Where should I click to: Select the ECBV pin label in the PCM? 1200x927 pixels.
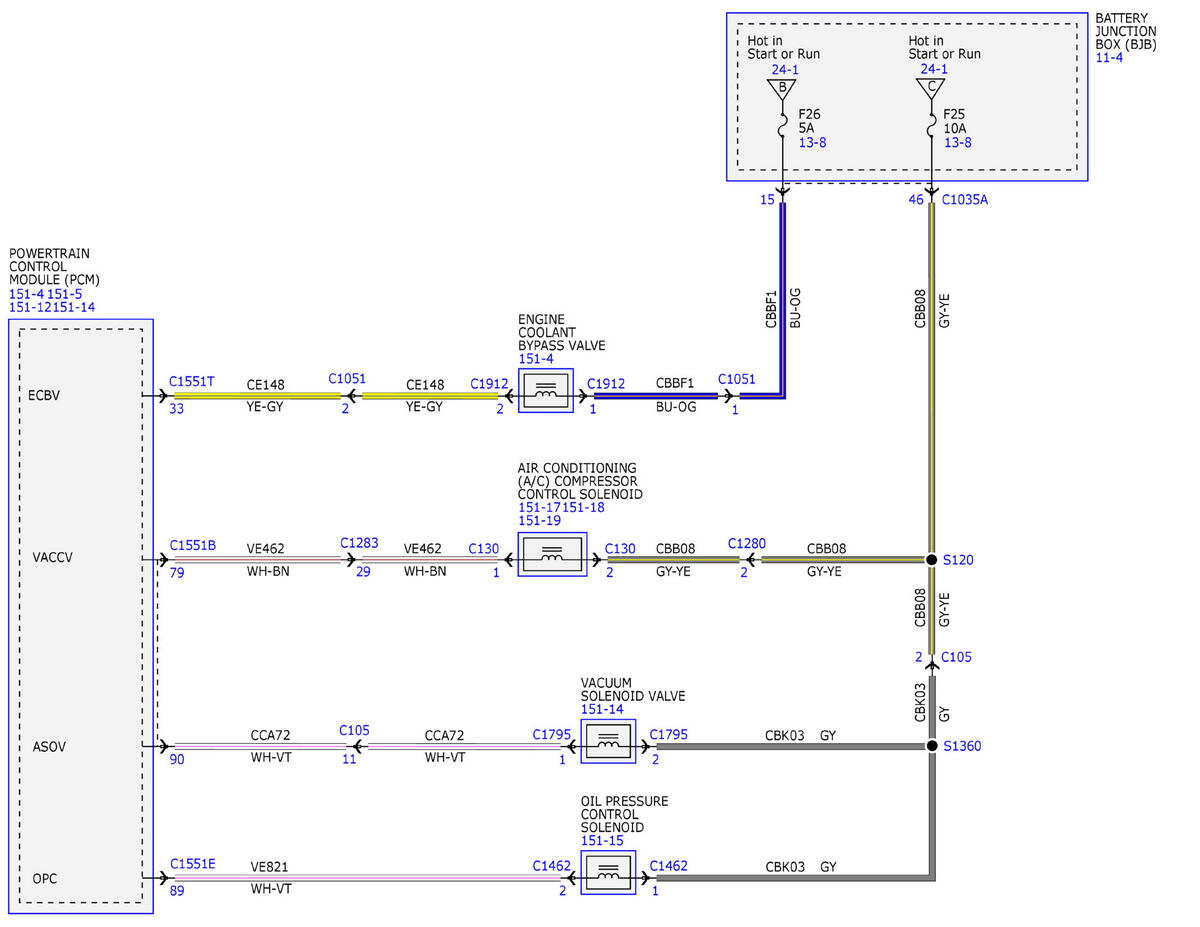coord(45,396)
